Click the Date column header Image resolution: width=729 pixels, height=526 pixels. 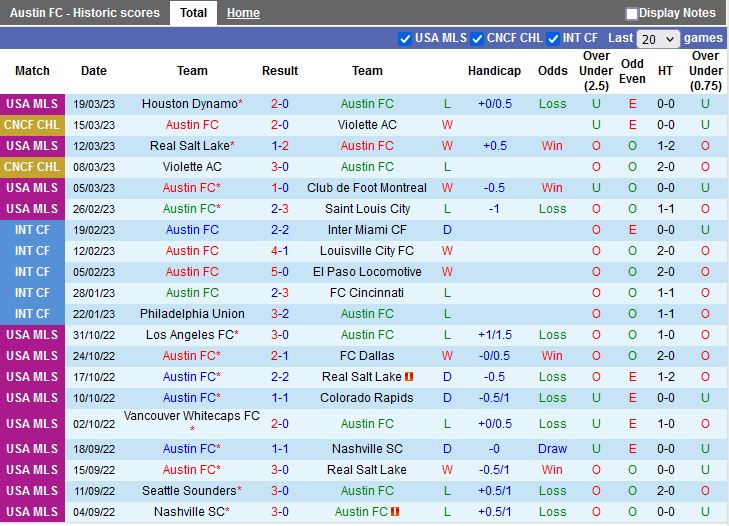point(94,71)
